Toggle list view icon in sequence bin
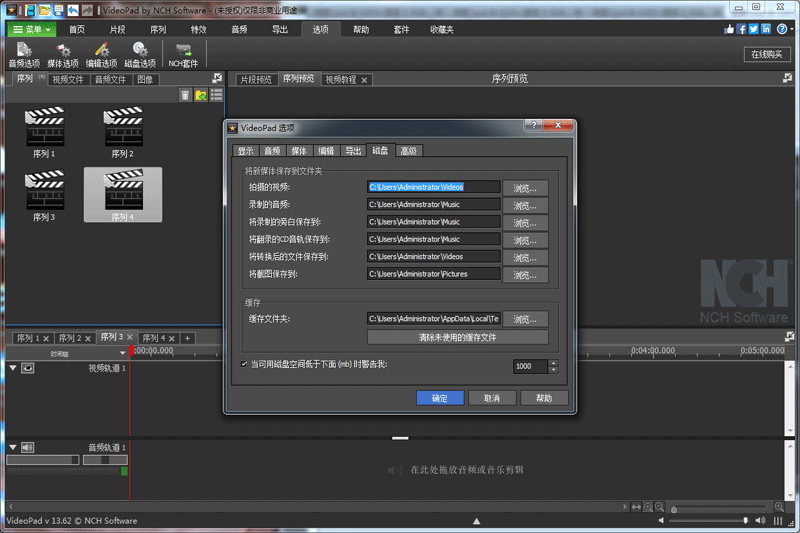This screenshot has height=533, width=800. pos(216,95)
